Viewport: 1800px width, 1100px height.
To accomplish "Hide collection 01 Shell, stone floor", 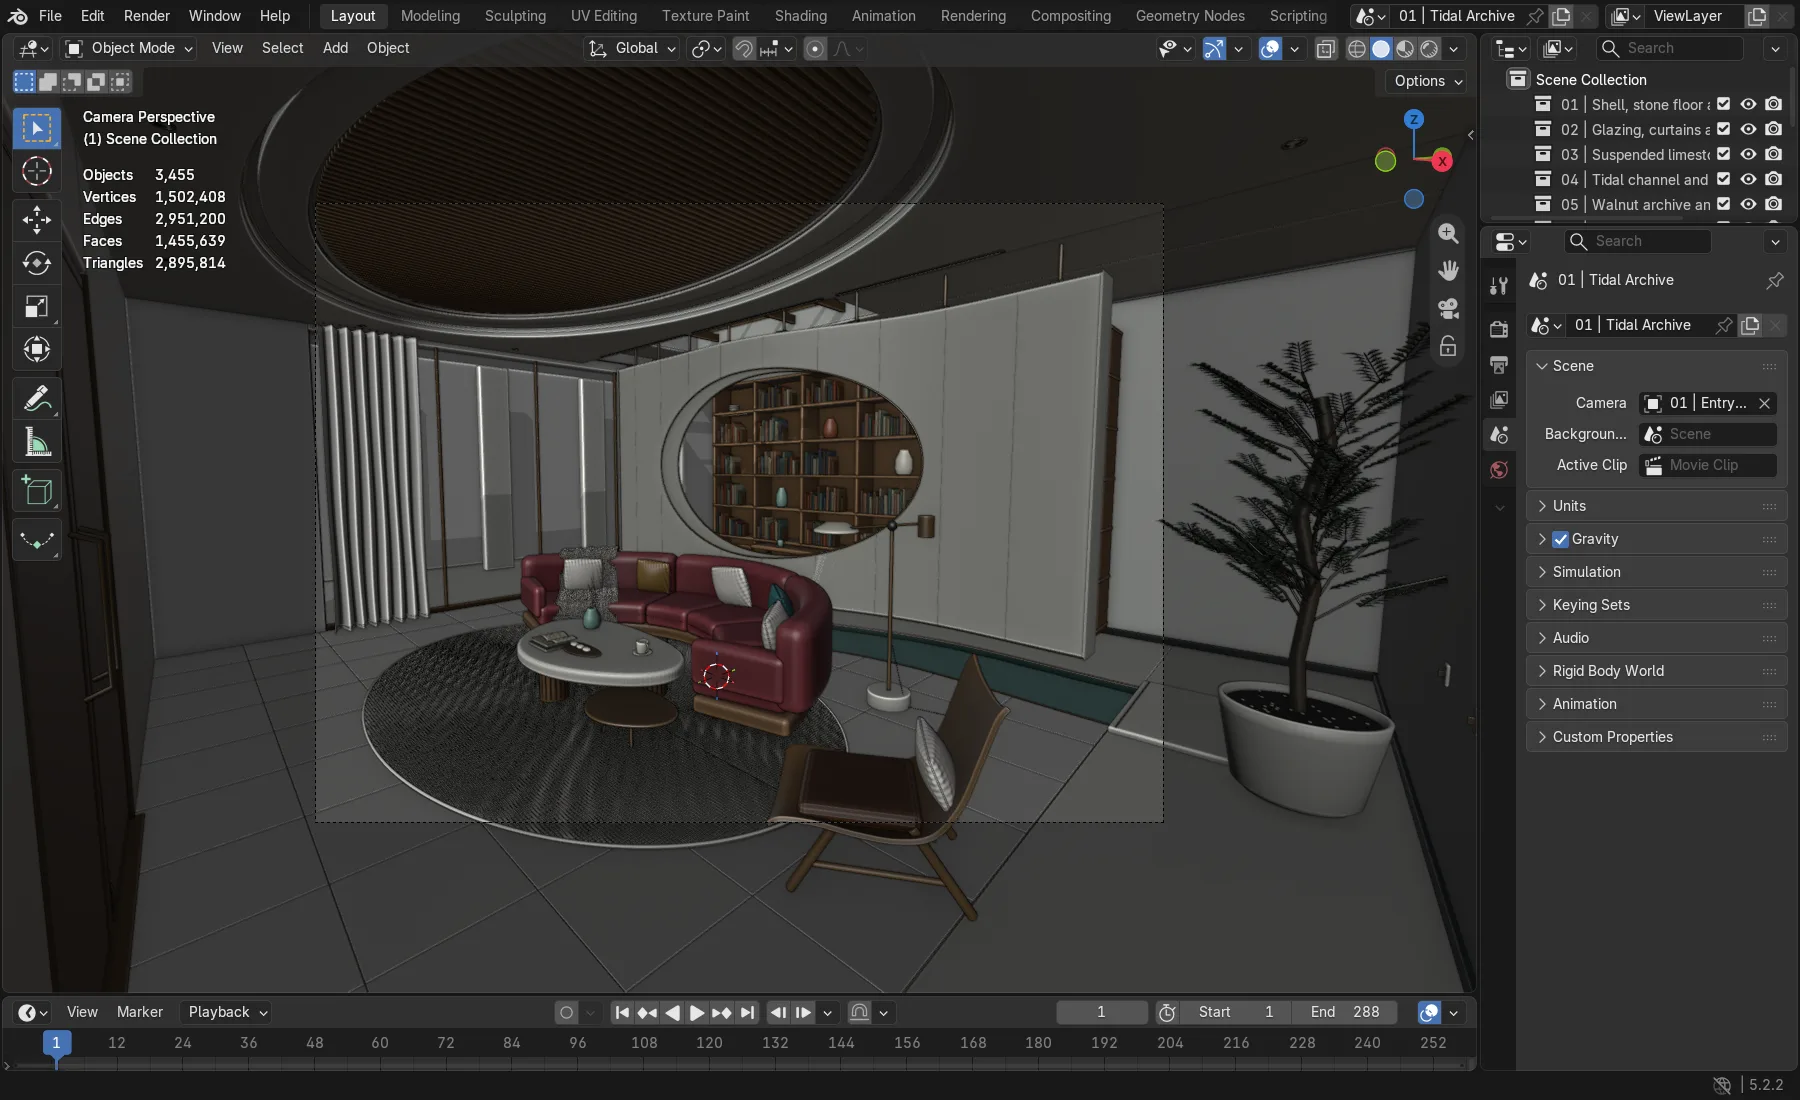I will [1748, 104].
